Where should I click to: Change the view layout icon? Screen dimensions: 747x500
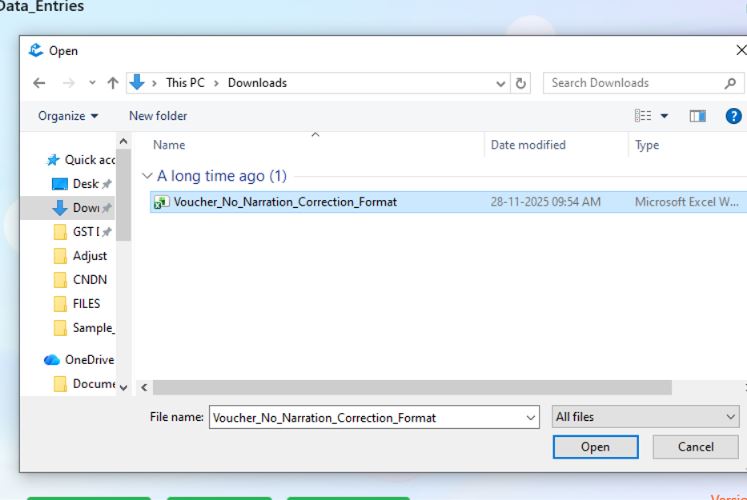(643, 116)
